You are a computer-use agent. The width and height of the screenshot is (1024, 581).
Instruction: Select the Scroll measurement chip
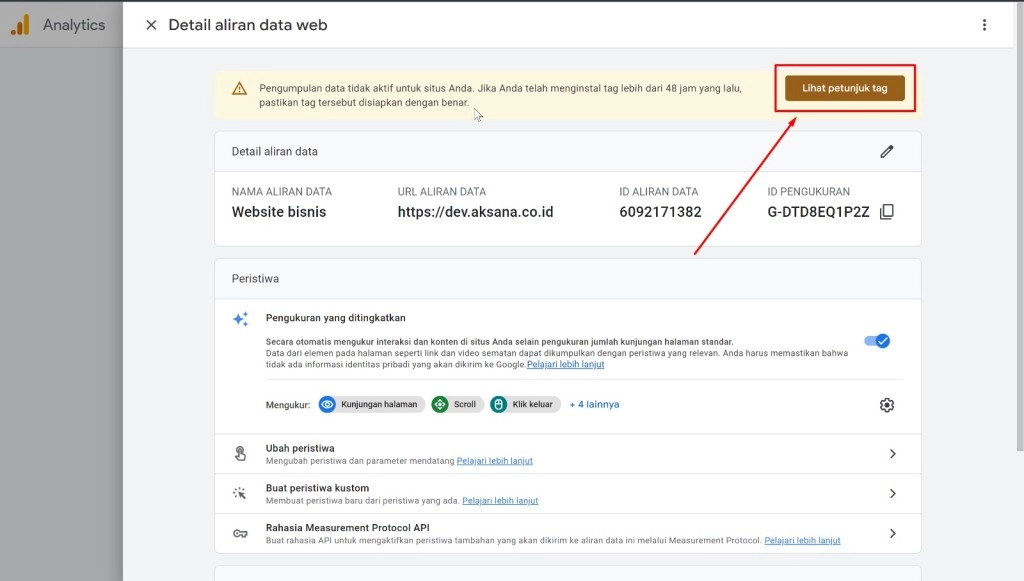[457, 405]
